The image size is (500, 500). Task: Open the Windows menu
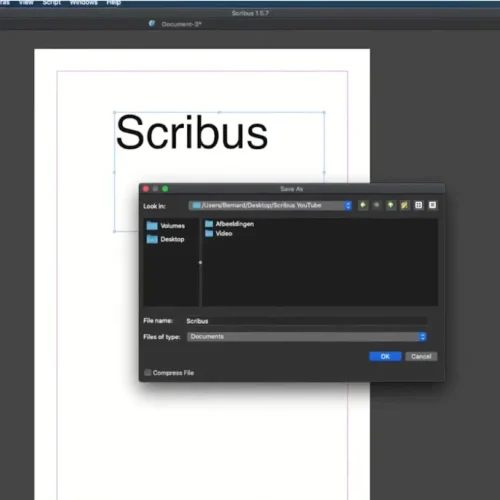coord(83,3)
